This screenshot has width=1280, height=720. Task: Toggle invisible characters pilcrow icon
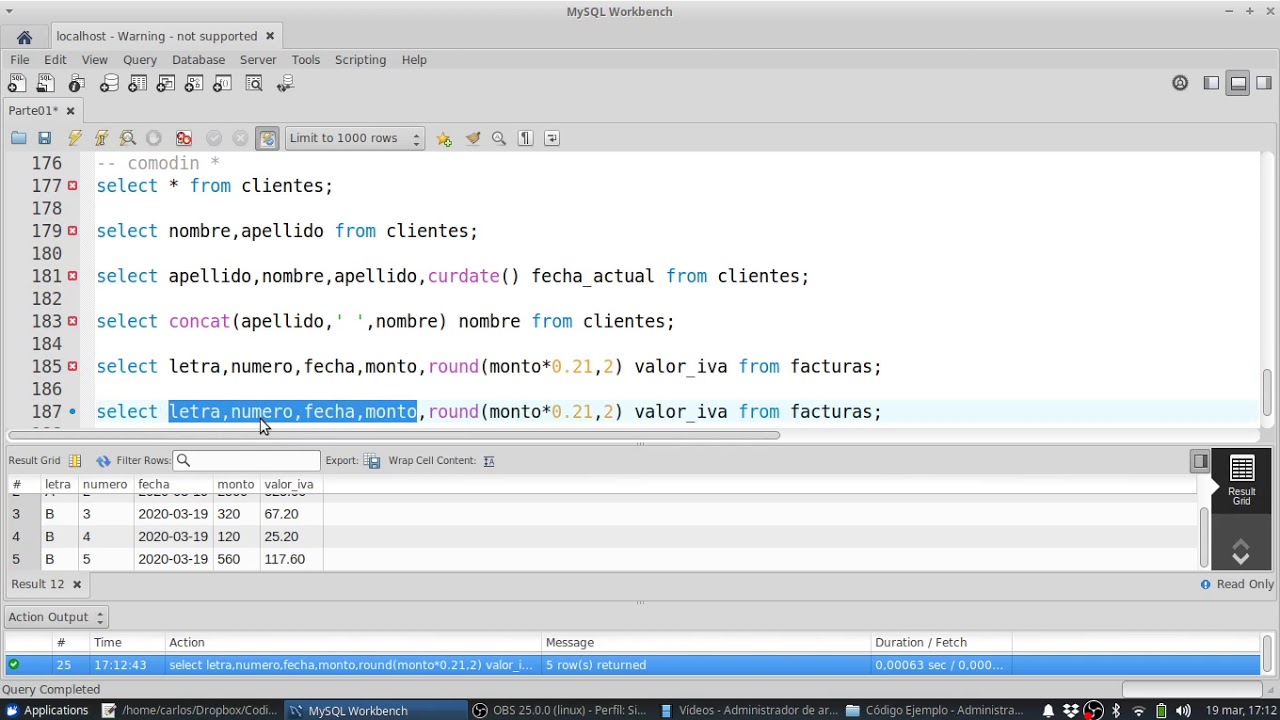click(525, 139)
